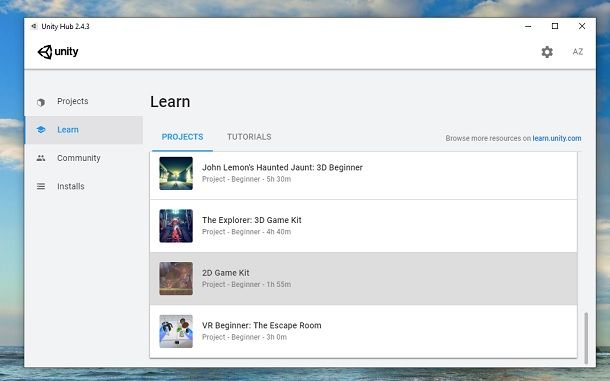Viewport: 610px width, 381px height.
Task: Click the Installs list icon
Action: [41, 186]
